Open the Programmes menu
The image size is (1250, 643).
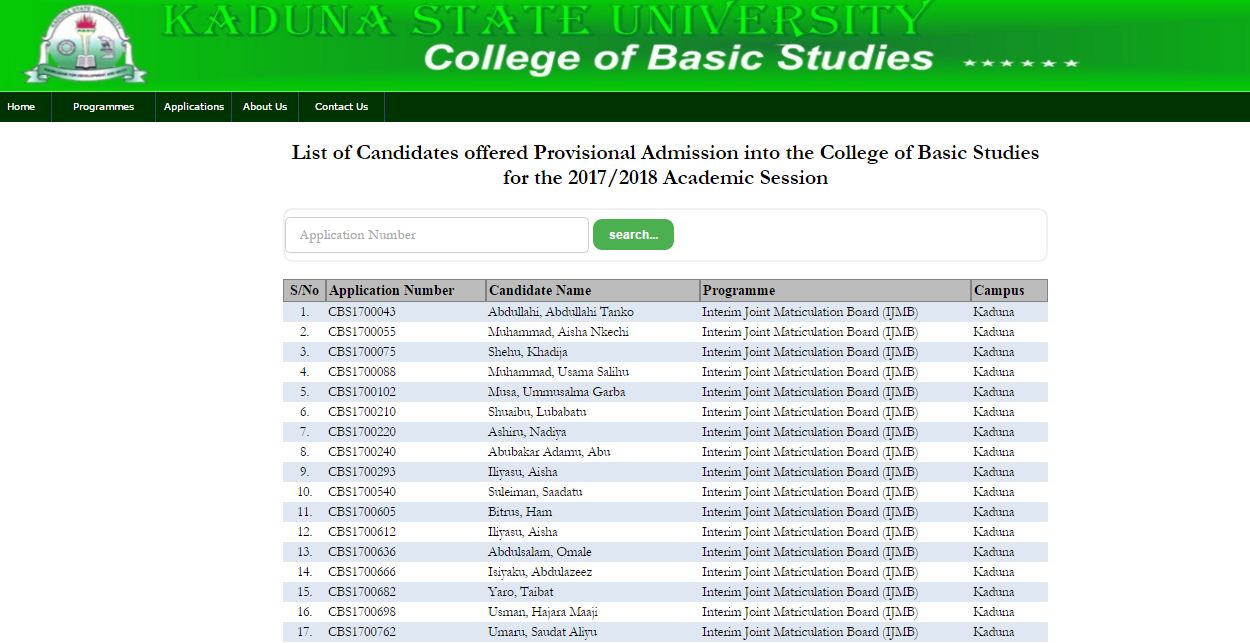click(103, 107)
